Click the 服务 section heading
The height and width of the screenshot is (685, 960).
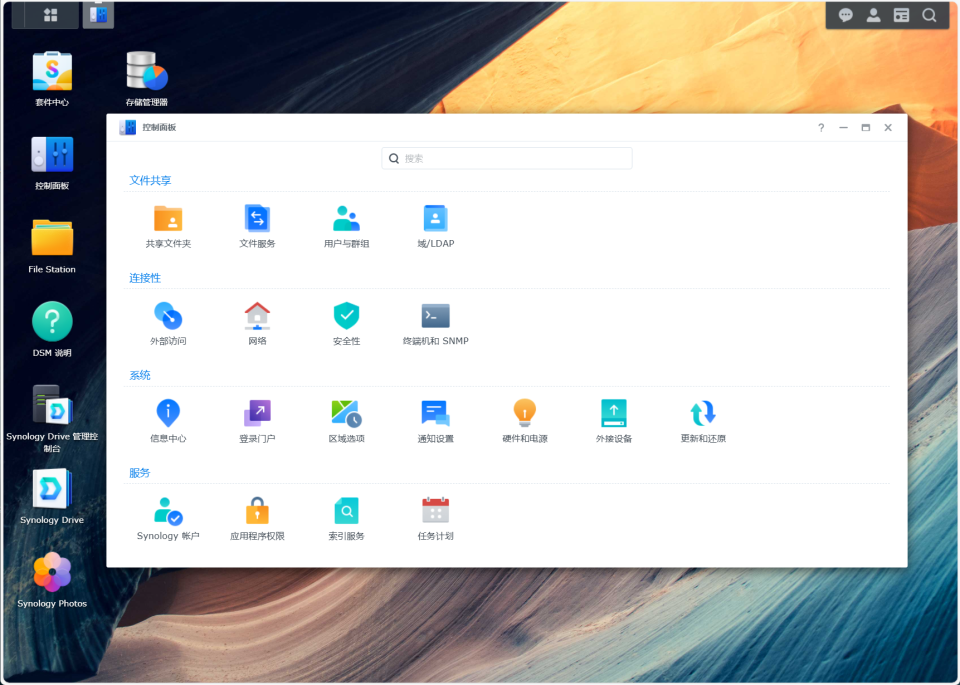click(140, 473)
